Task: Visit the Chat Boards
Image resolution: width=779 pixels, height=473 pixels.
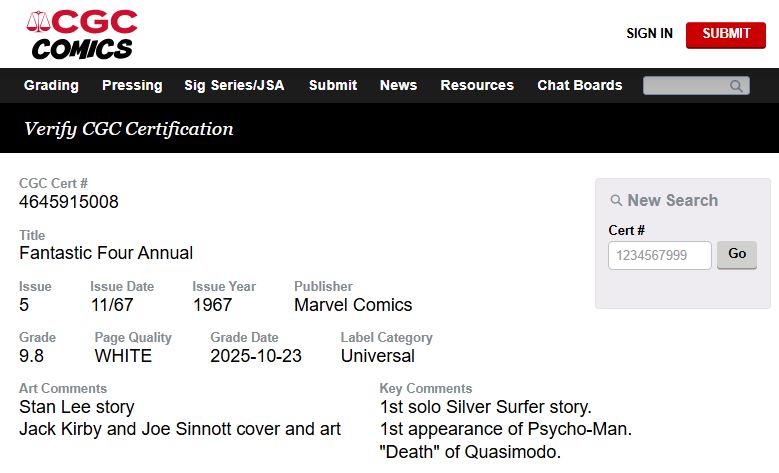Action: (580, 85)
